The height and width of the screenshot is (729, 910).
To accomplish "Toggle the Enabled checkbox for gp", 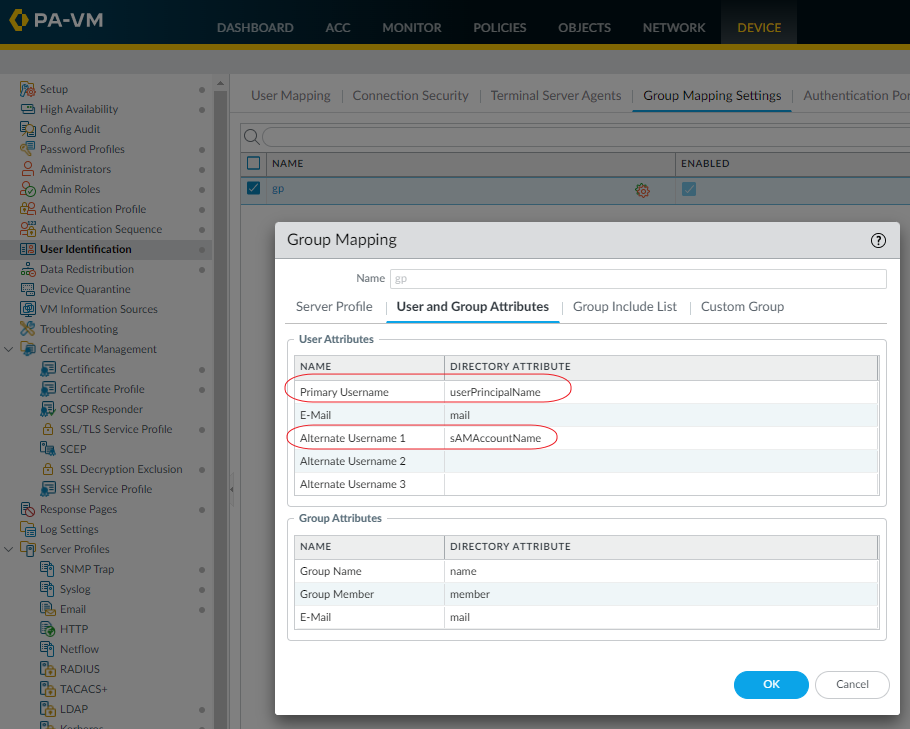I will [689, 189].
